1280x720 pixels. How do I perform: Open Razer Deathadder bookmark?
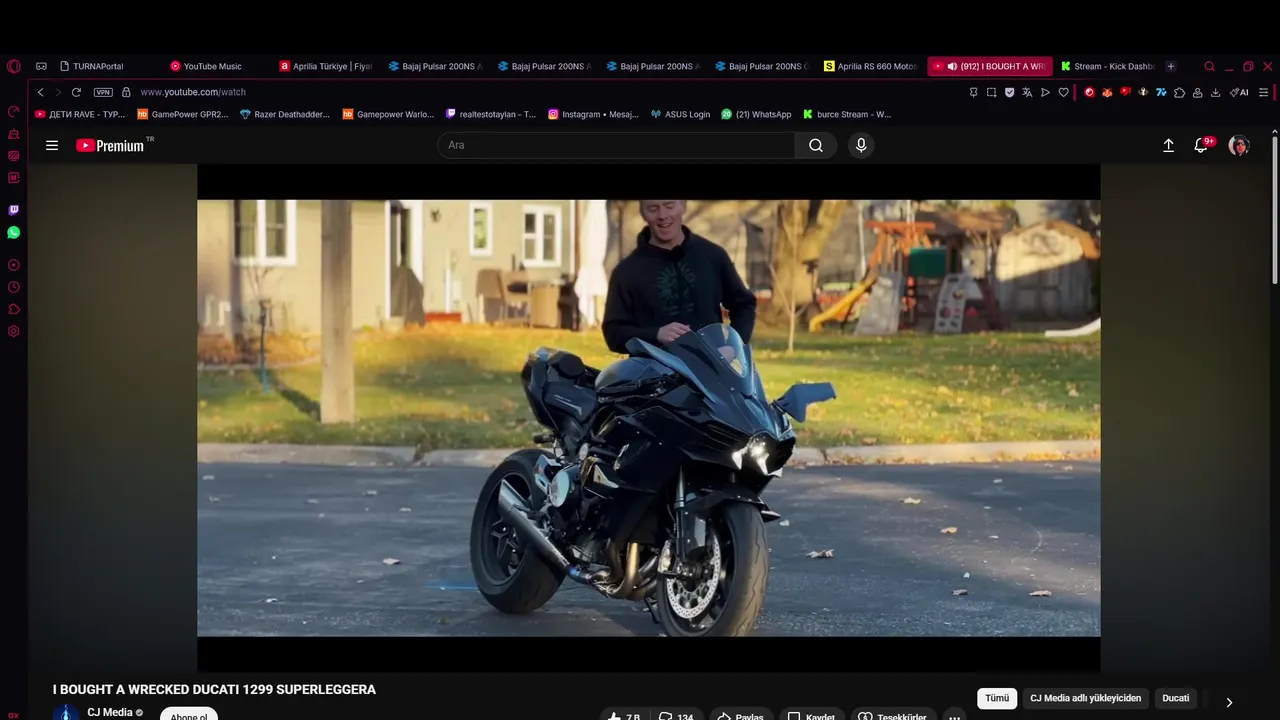click(285, 114)
